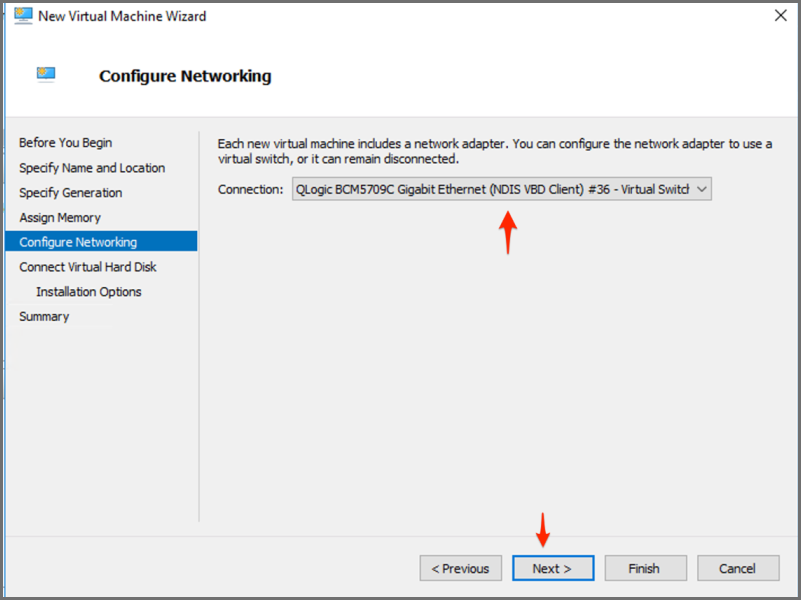Click the virtual machine icon beside Configure Networking heading
Viewport: 801px width, 600px height.
coord(46,75)
